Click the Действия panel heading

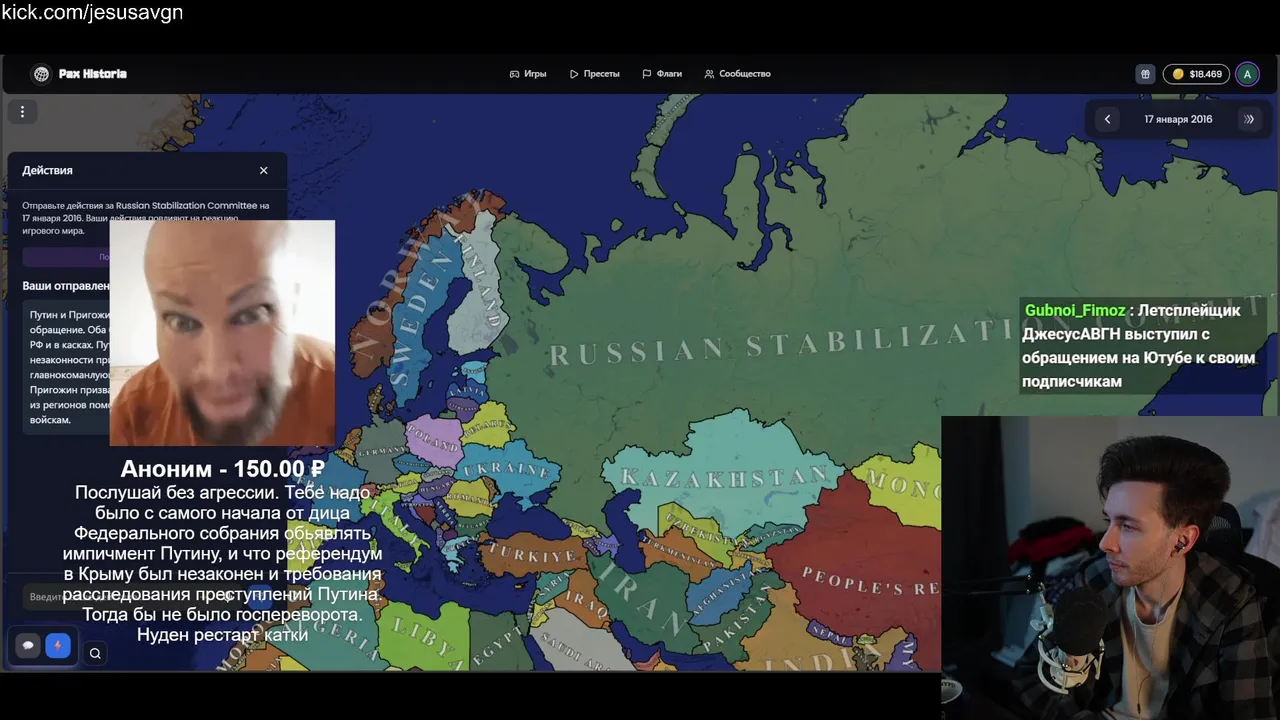click(47, 170)
